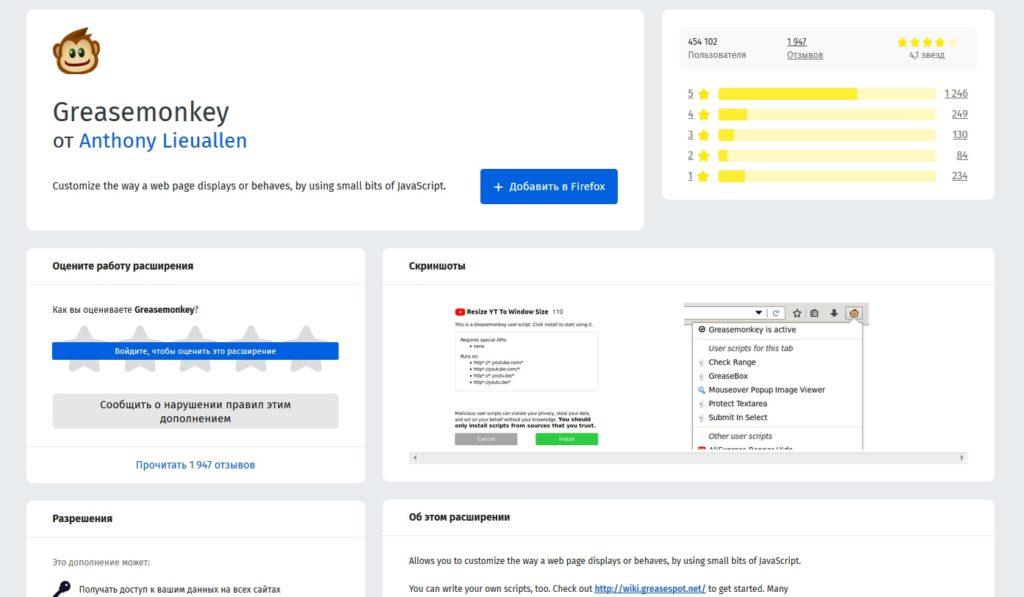Click the 1-star rating bar
The height and width of the screenshot is (597, 1024).
827,176
